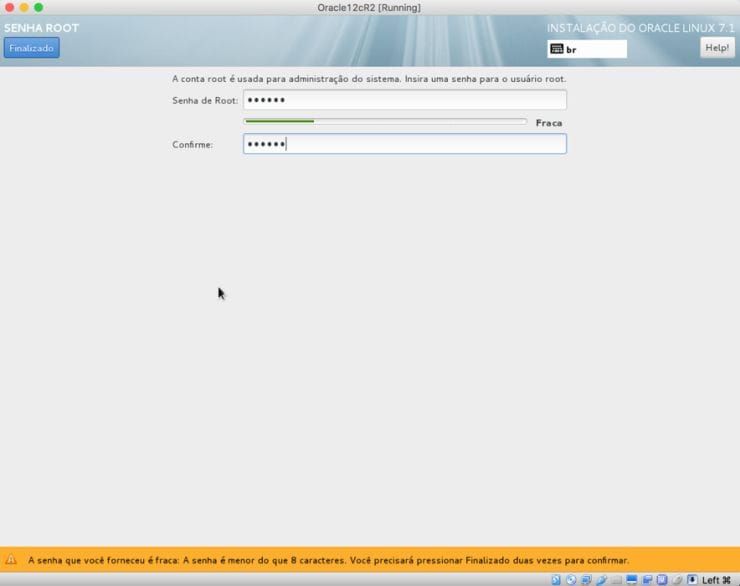The width and height of the screenshot is (740, 586).
Task: Click the Fraca strength label
Action: tap(549, 123)
